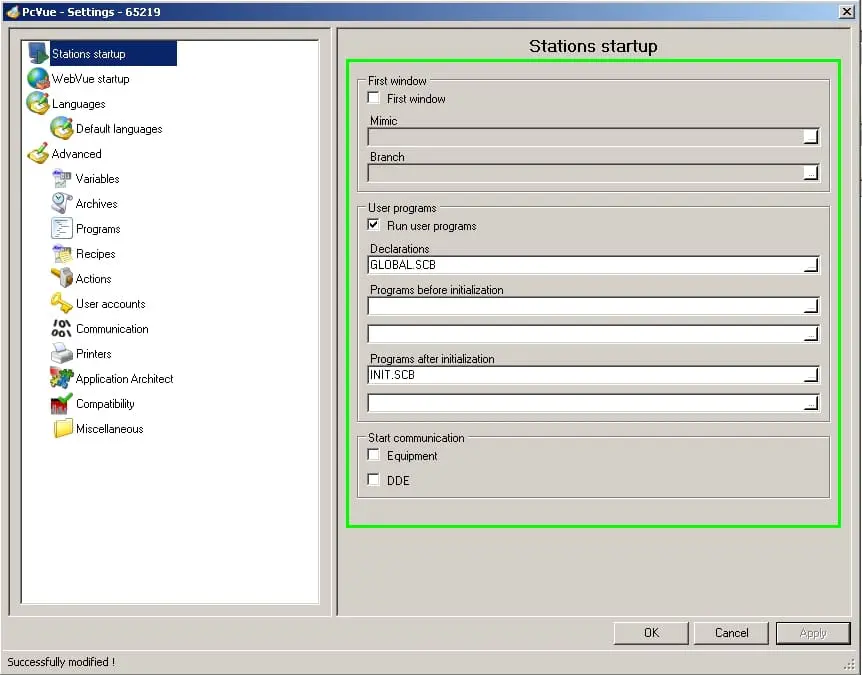Click the User accounts key icon
This screenshot has width=862, height=675.
[x=62, y=304]
